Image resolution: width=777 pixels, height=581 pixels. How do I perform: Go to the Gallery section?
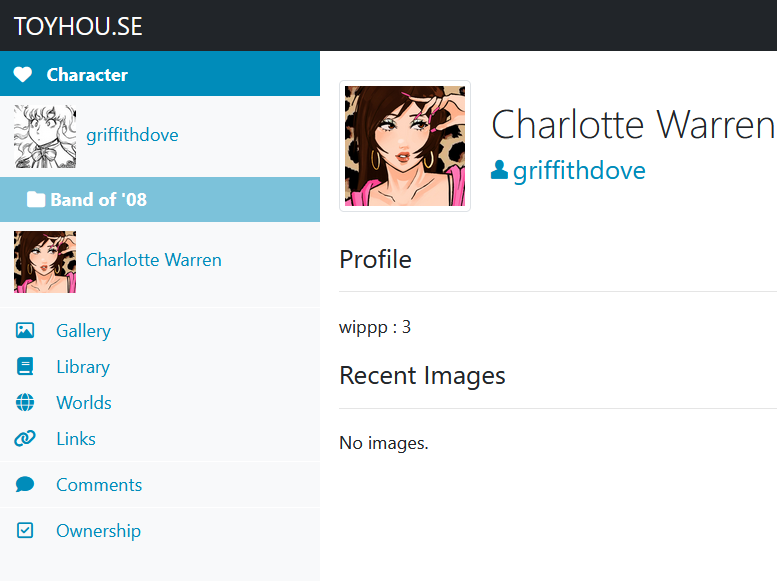pyautogui.click(x=83, y=331)
